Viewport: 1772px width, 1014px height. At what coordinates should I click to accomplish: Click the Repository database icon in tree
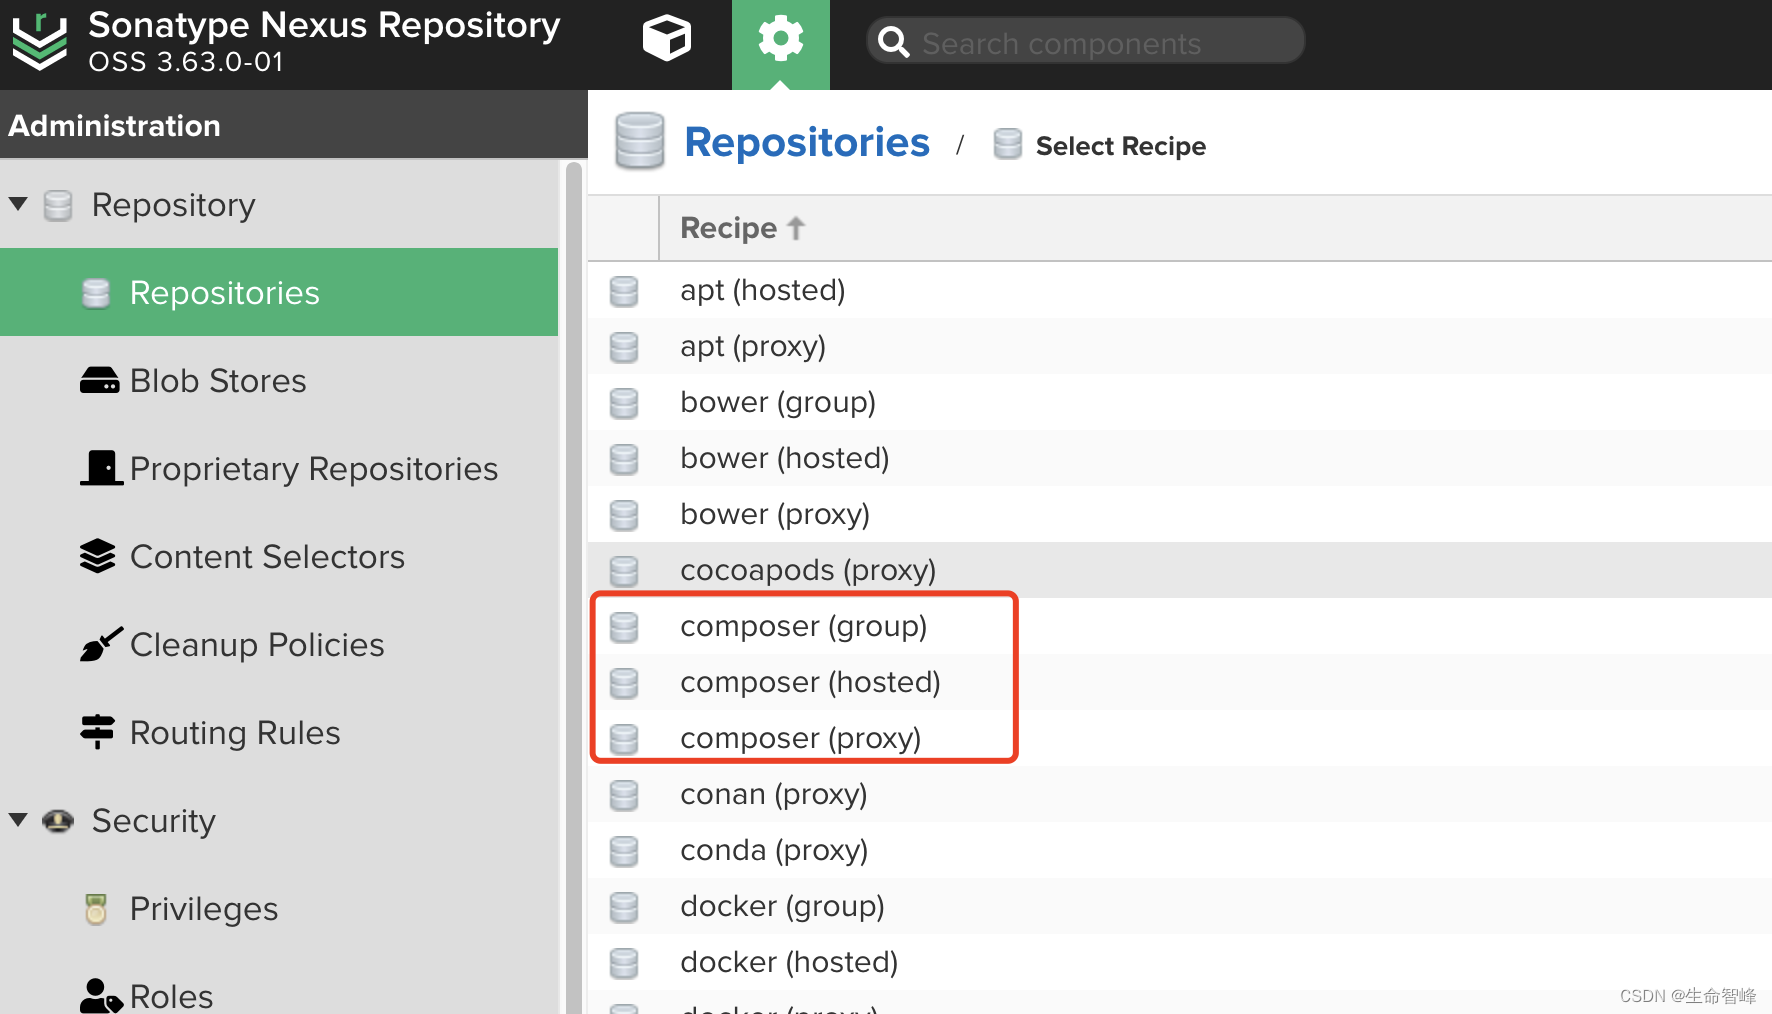[58, 205]
